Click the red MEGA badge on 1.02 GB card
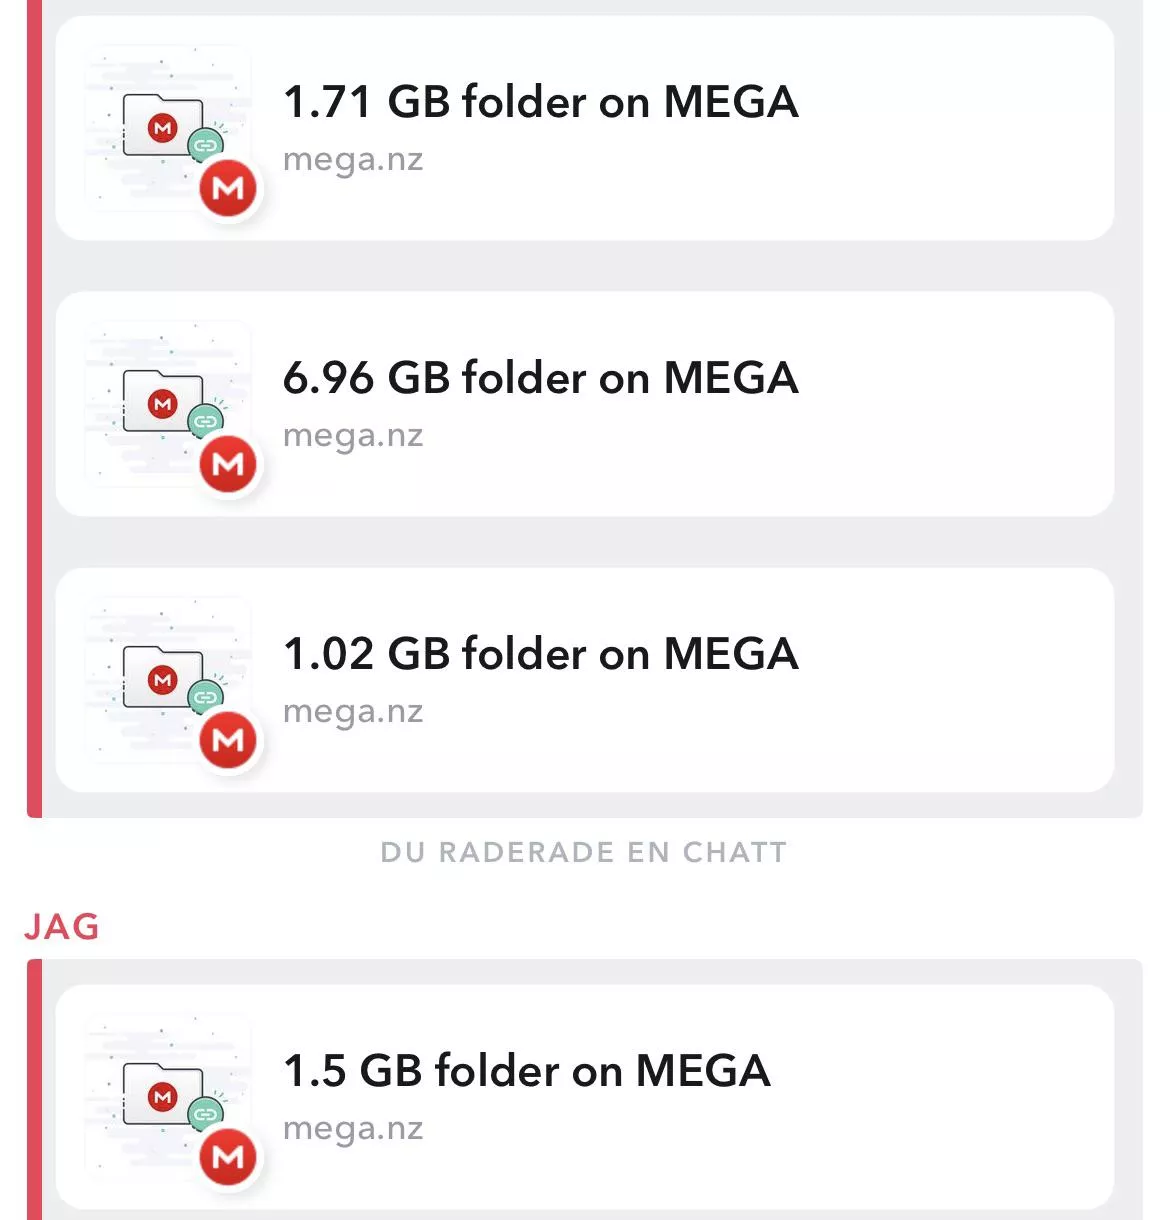This screenshot has height=1220, width=1170. (x=229, y=740)
